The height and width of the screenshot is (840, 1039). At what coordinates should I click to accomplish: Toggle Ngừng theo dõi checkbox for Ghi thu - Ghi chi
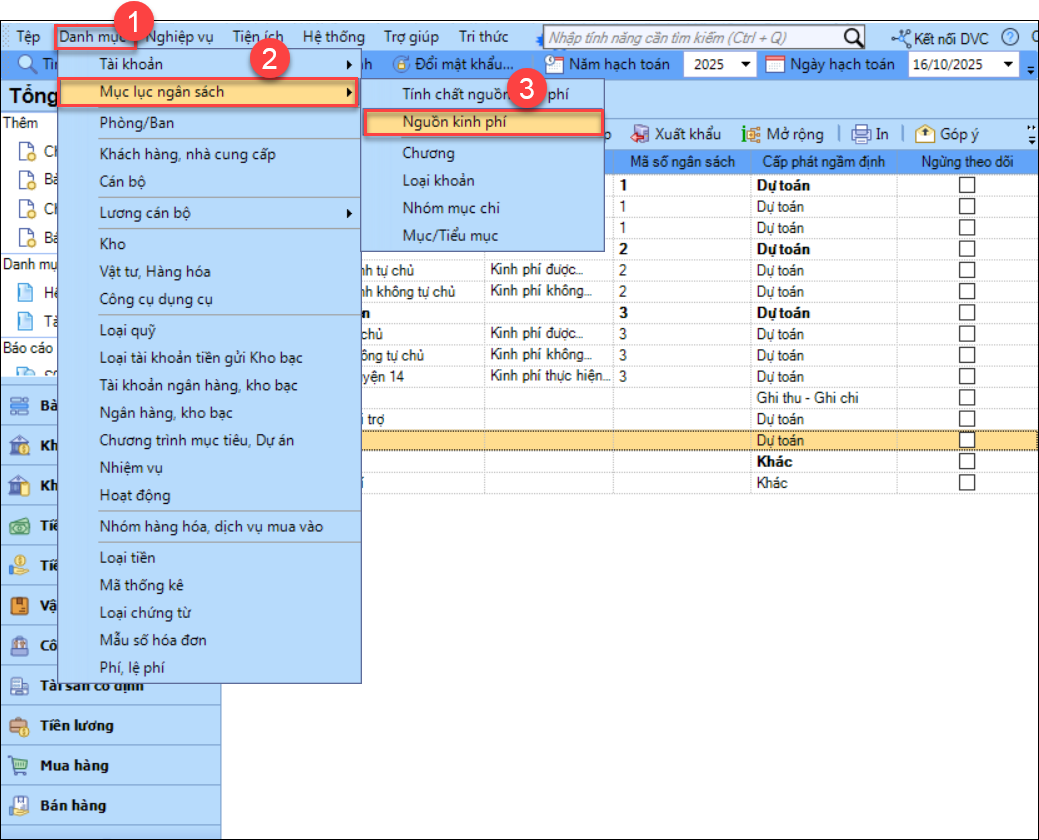tap(967, 398)
